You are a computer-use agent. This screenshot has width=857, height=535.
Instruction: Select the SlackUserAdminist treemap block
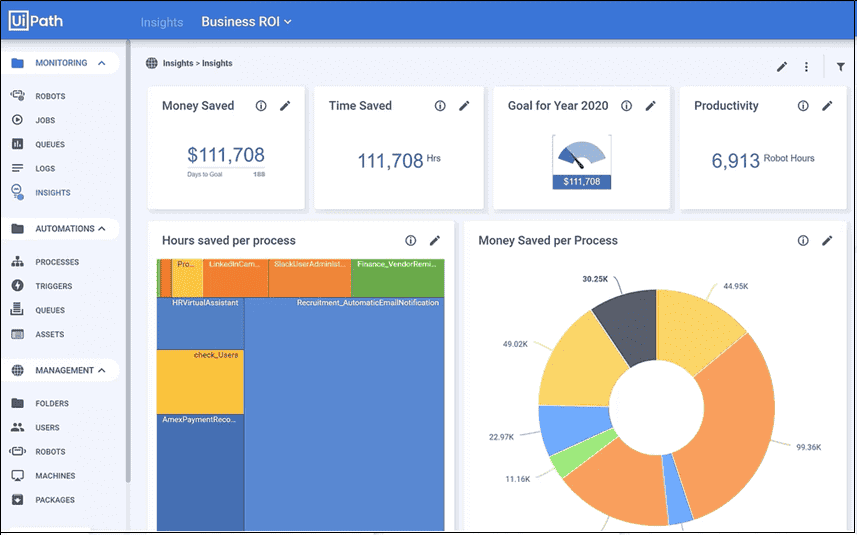pos(310,278)
